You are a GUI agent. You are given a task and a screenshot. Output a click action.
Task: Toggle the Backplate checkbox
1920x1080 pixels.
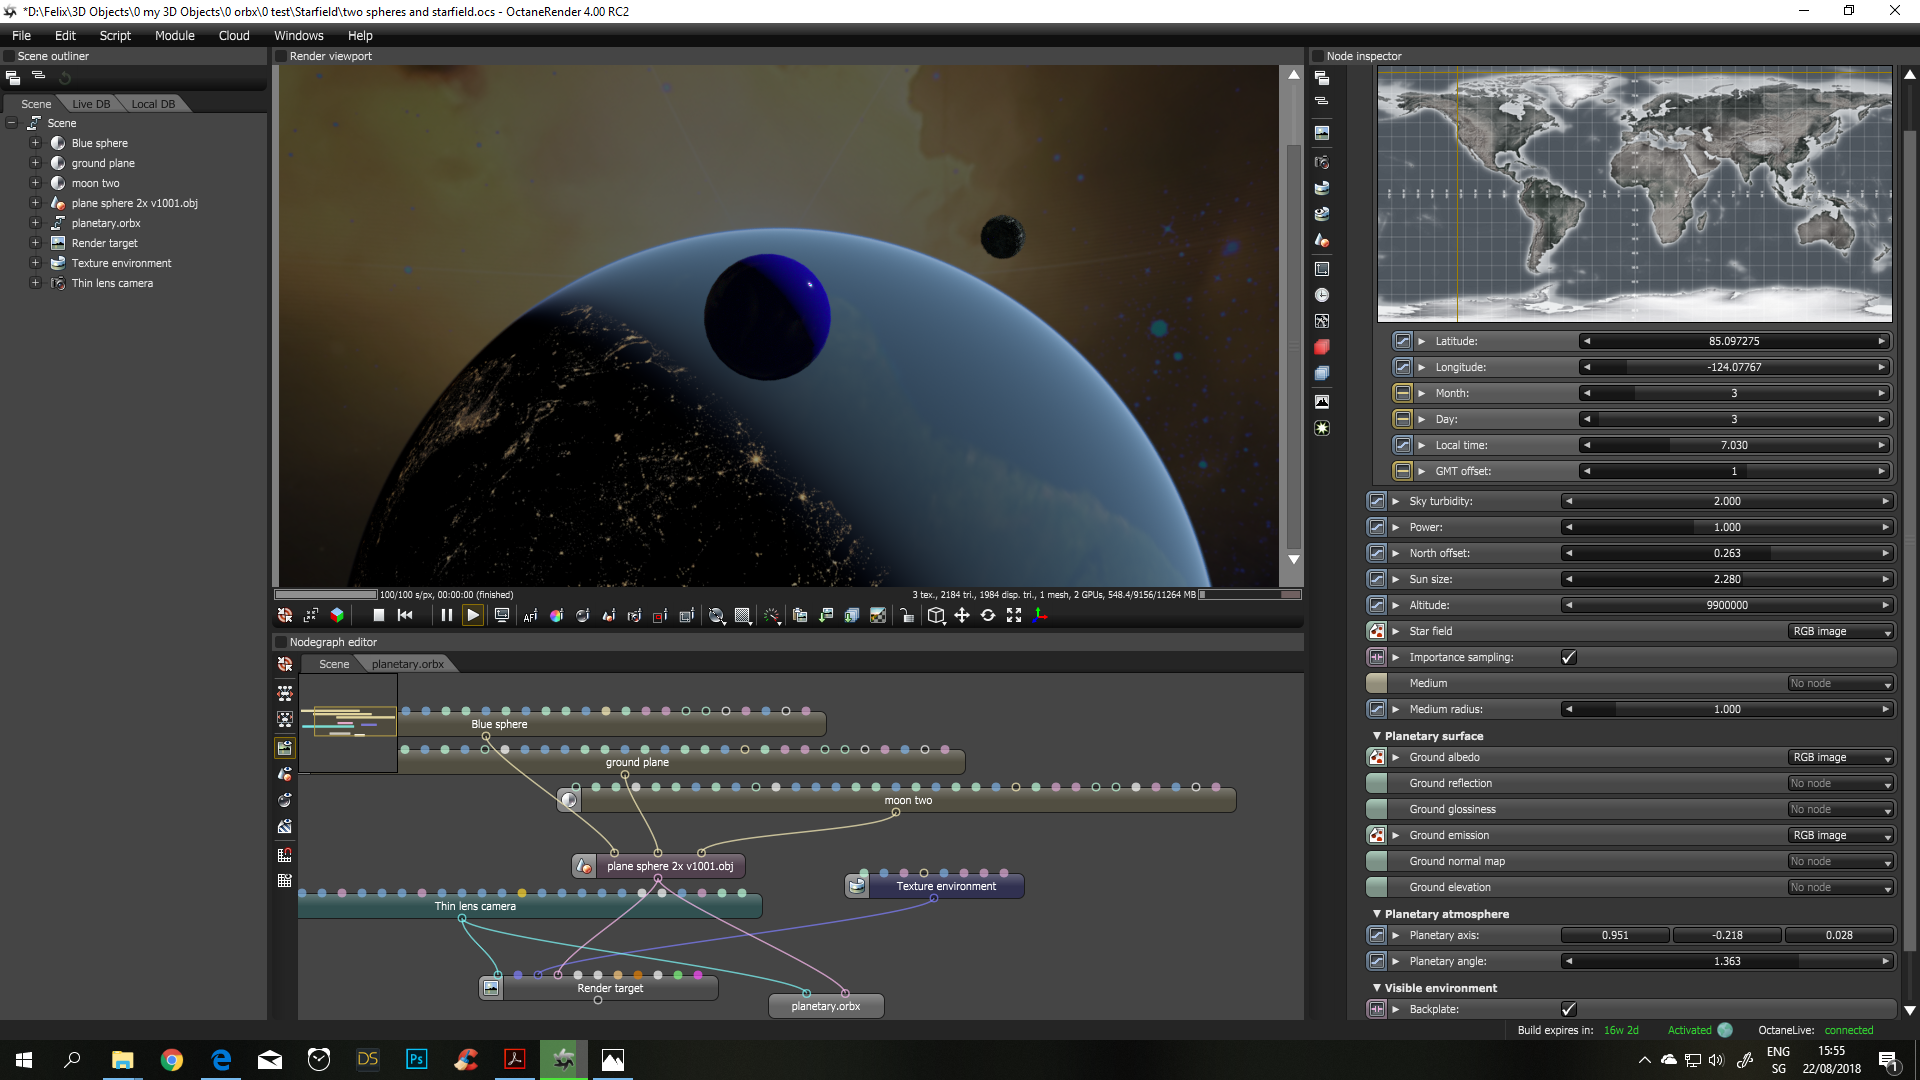(x=1568, y=1009)
